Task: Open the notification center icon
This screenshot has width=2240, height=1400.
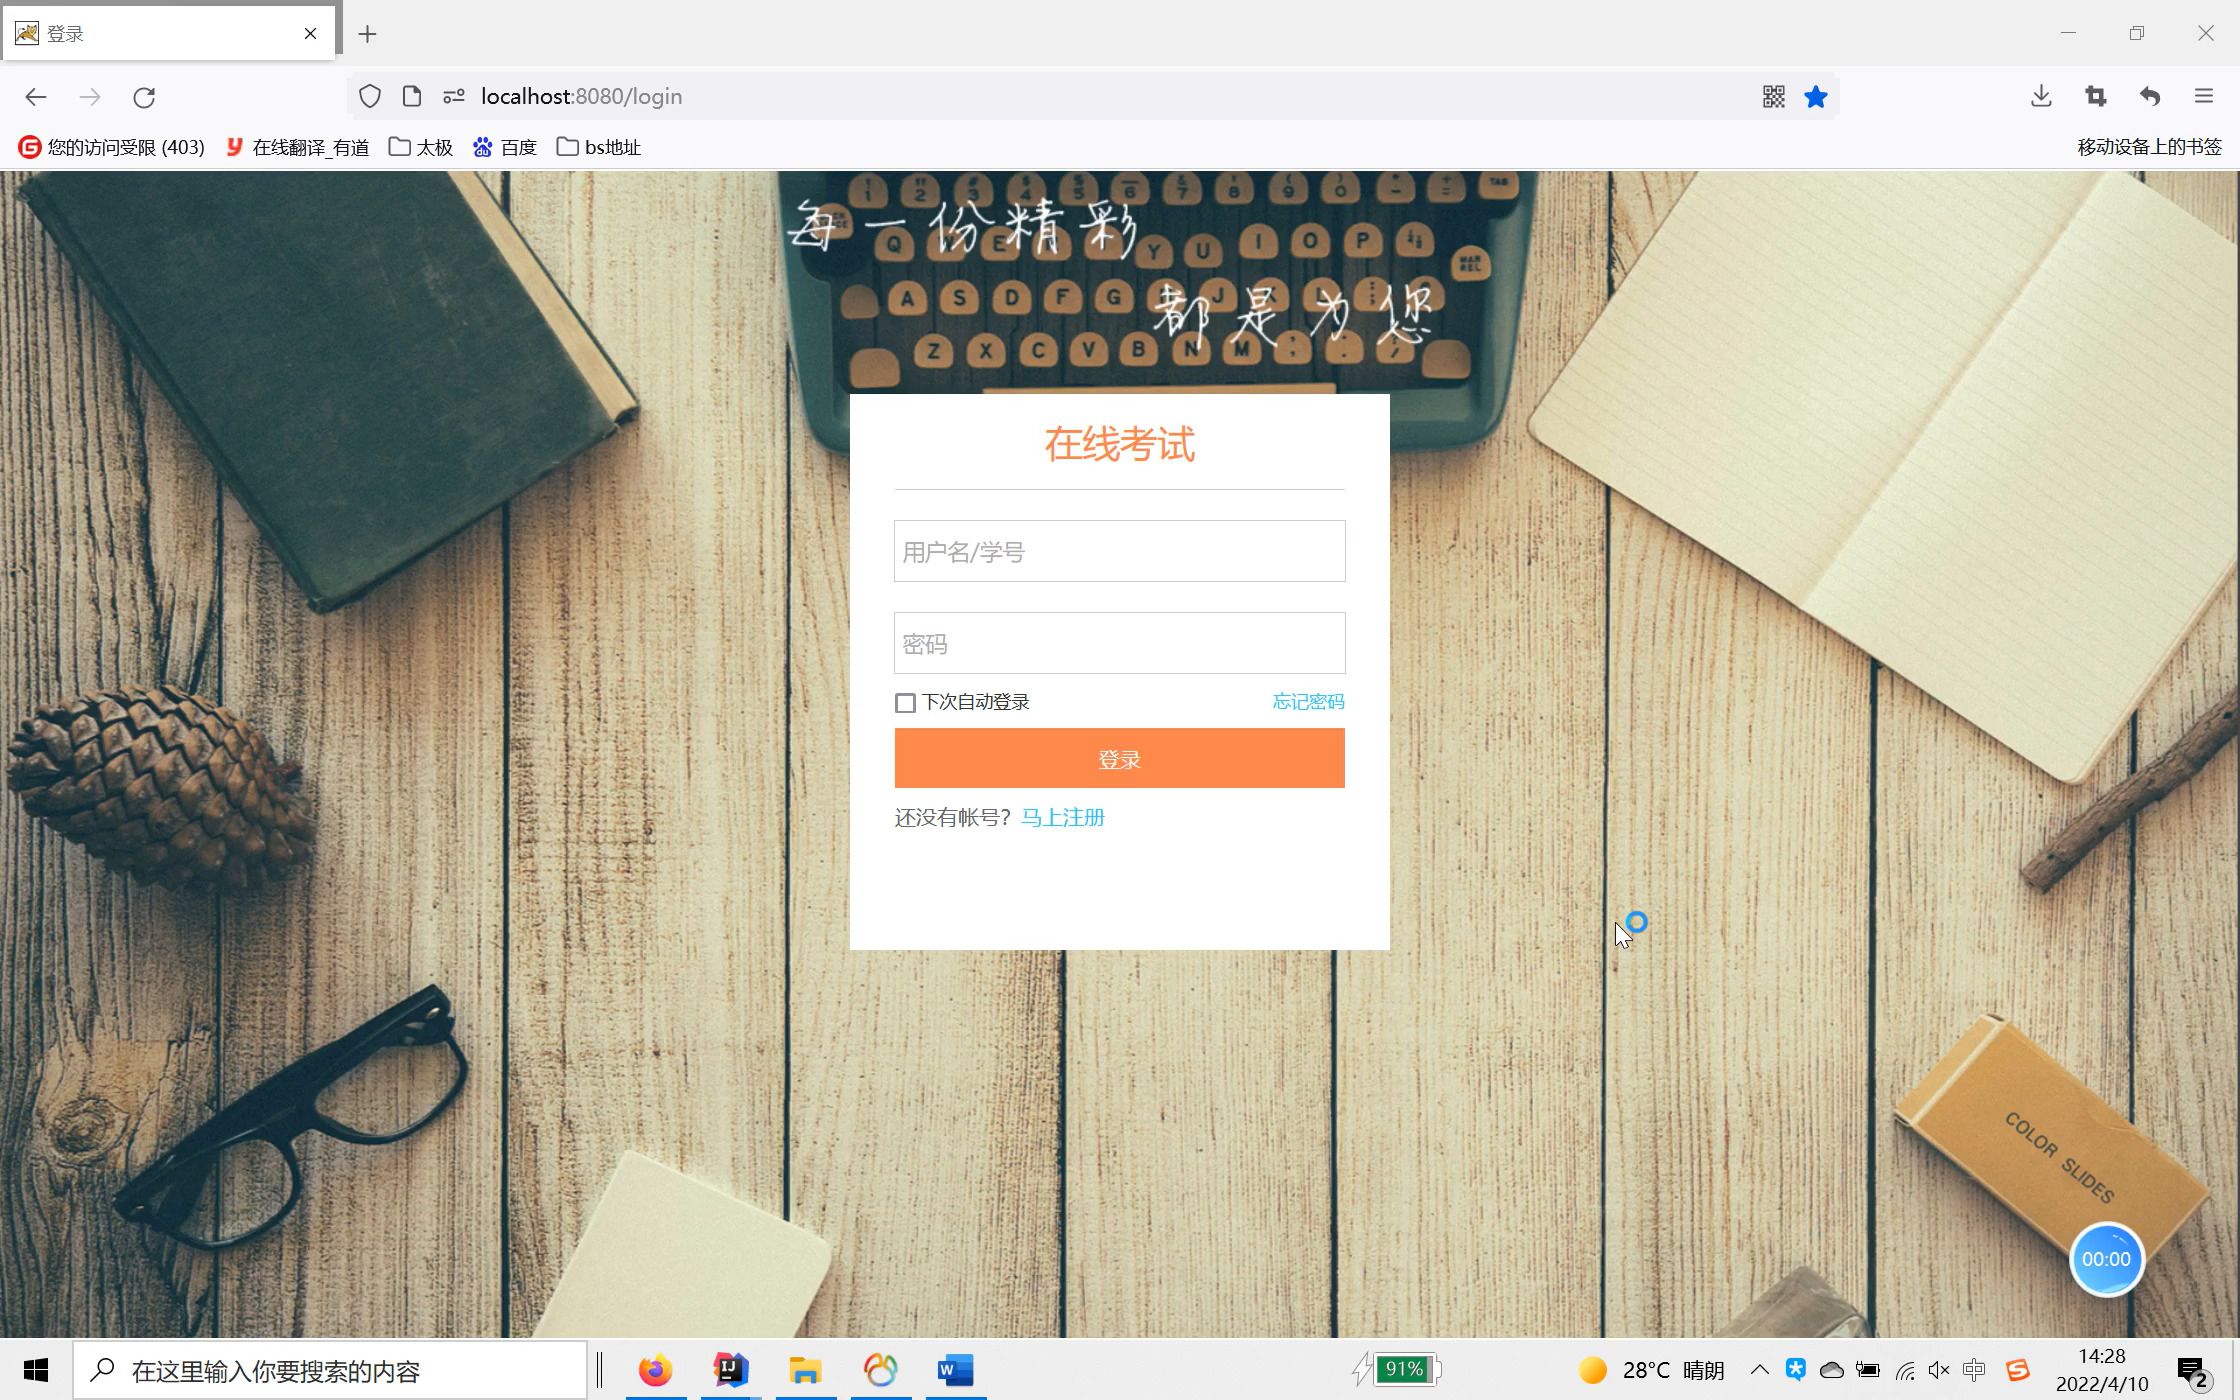Action: click(2193, 1371)
